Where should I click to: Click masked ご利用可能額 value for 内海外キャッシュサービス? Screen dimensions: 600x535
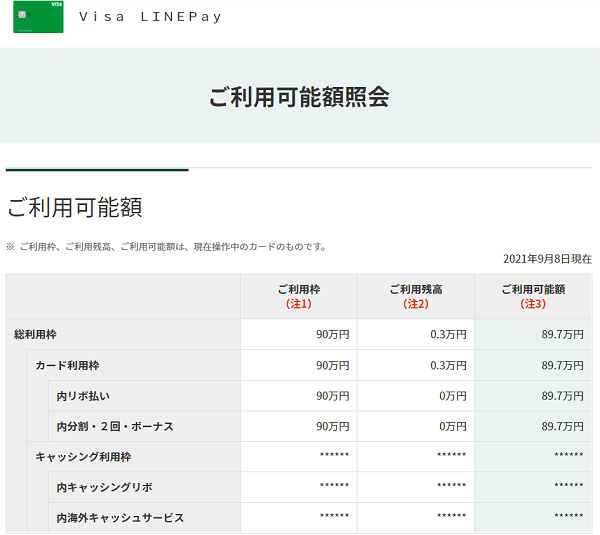[569, 516]
